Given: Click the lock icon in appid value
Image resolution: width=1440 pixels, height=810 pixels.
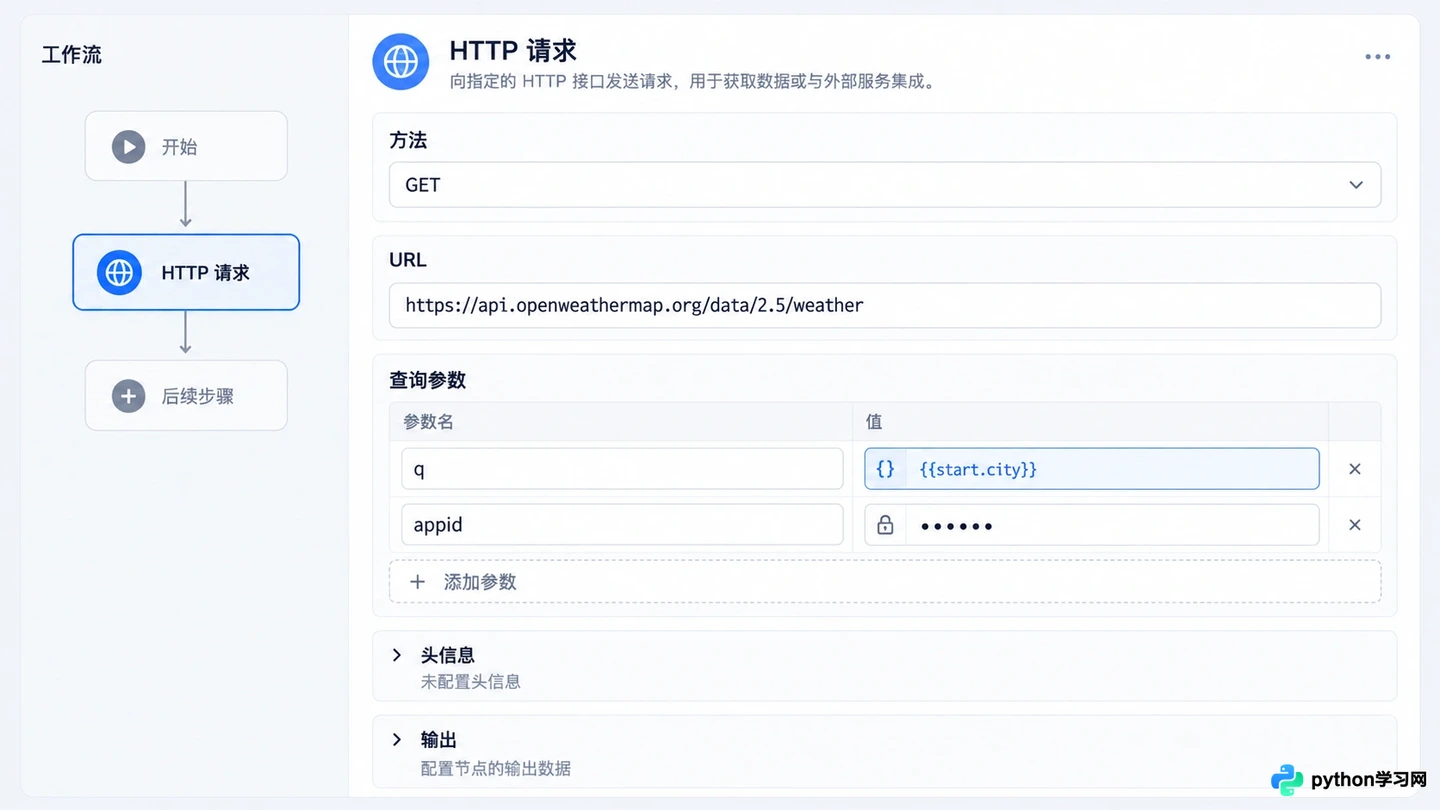Looking at the screenshot, I should tap(885, 525).
